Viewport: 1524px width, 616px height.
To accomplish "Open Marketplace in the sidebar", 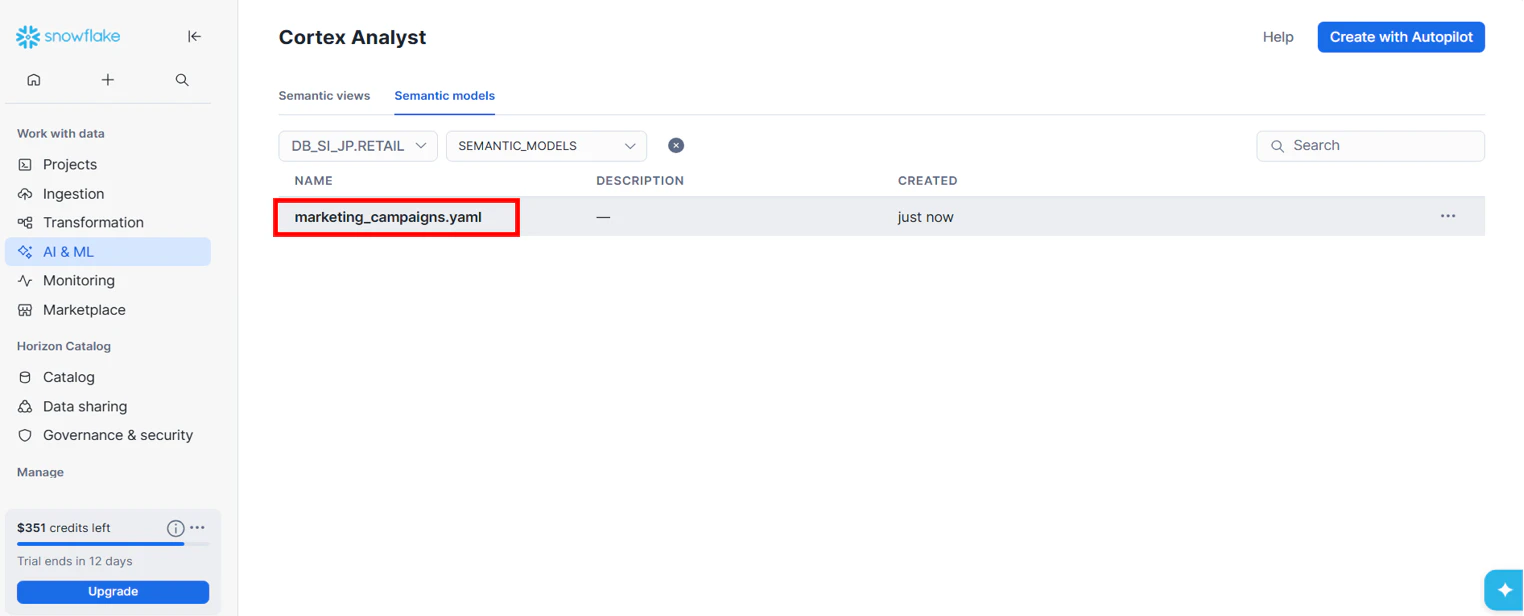I will click(108, 310).
